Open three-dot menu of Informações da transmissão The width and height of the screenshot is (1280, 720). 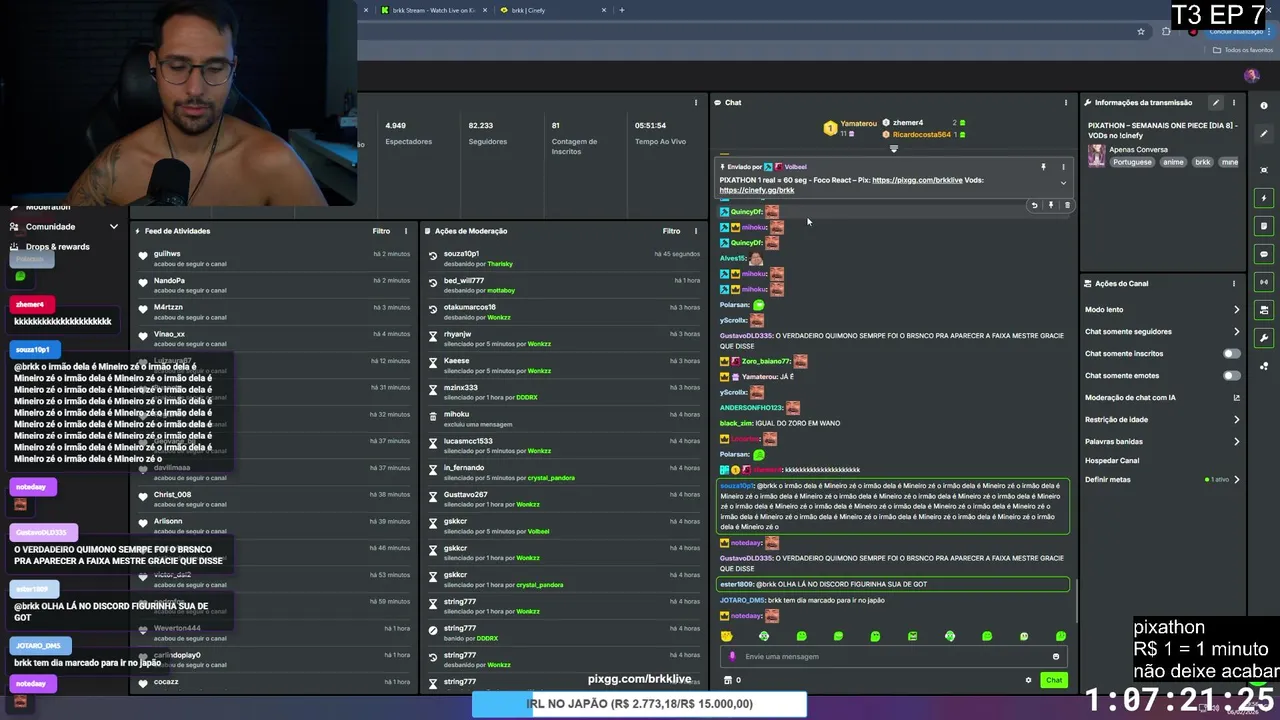[1234, 102]
